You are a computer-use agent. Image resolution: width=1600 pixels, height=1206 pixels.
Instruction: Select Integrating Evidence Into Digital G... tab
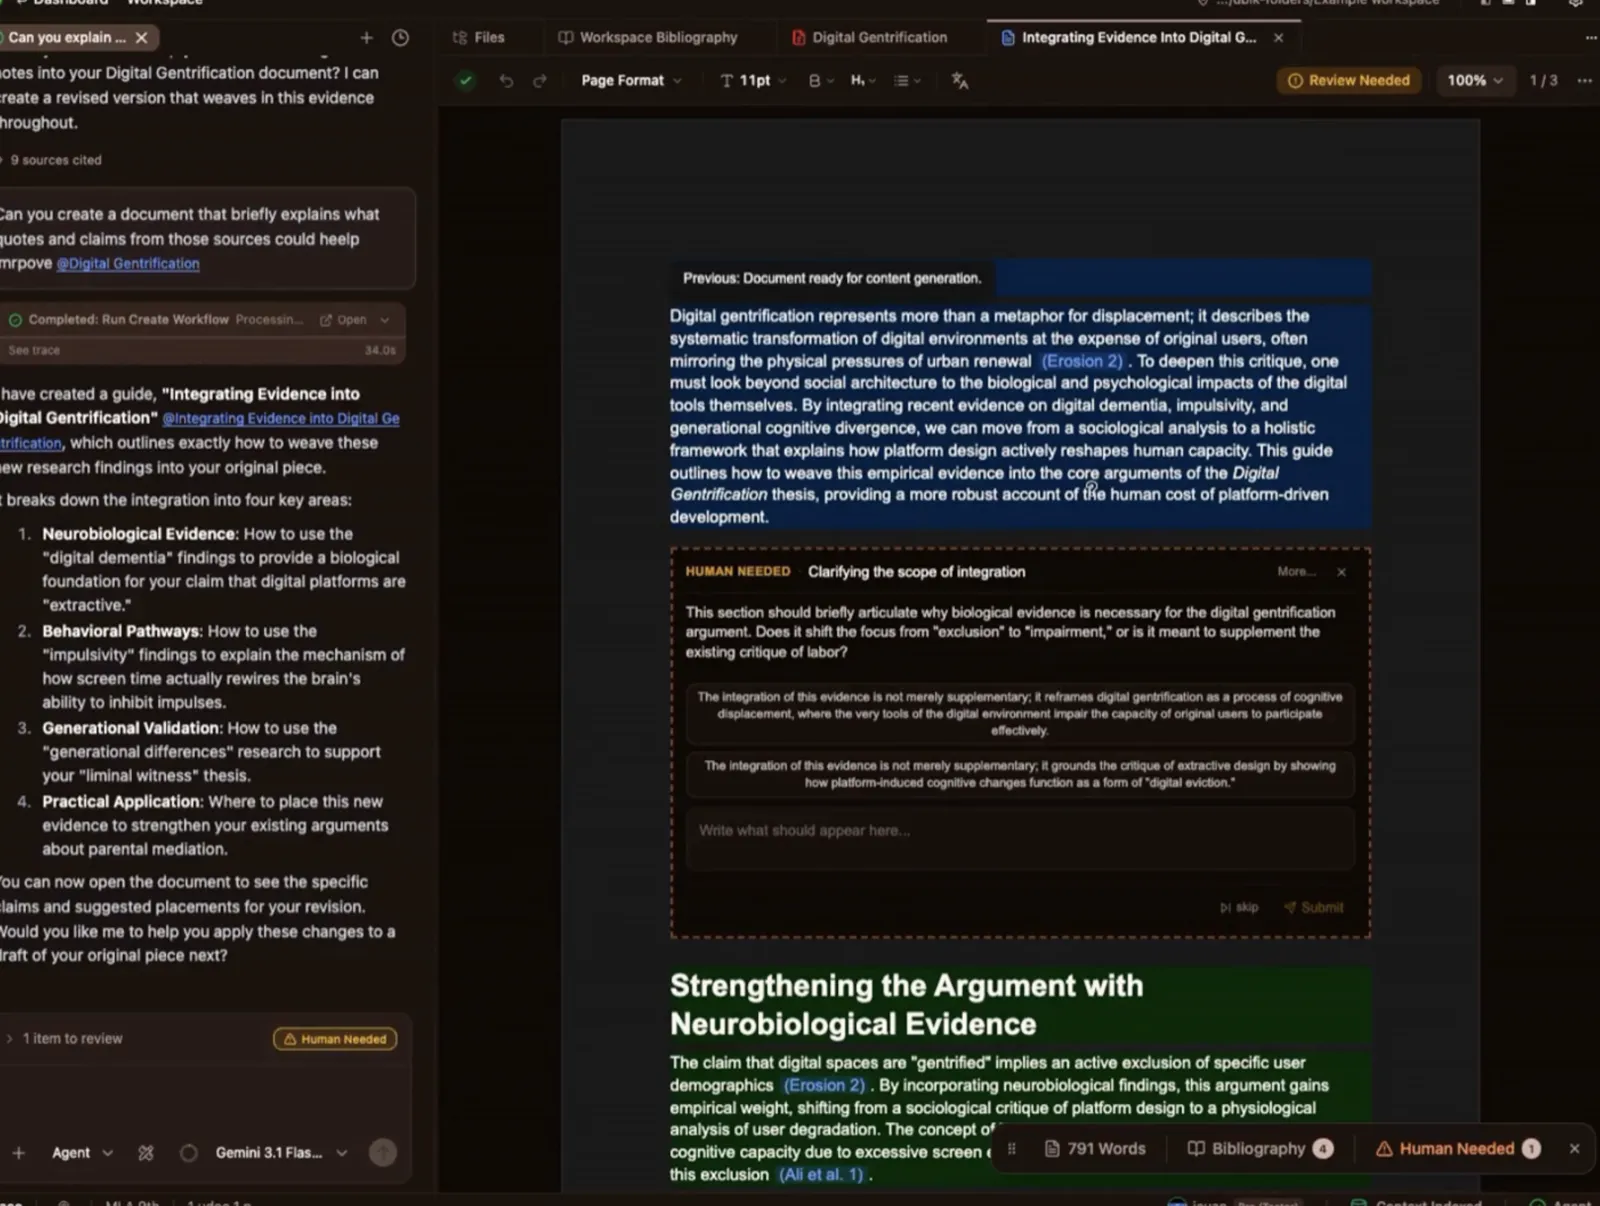click(x=1129, y=38)
